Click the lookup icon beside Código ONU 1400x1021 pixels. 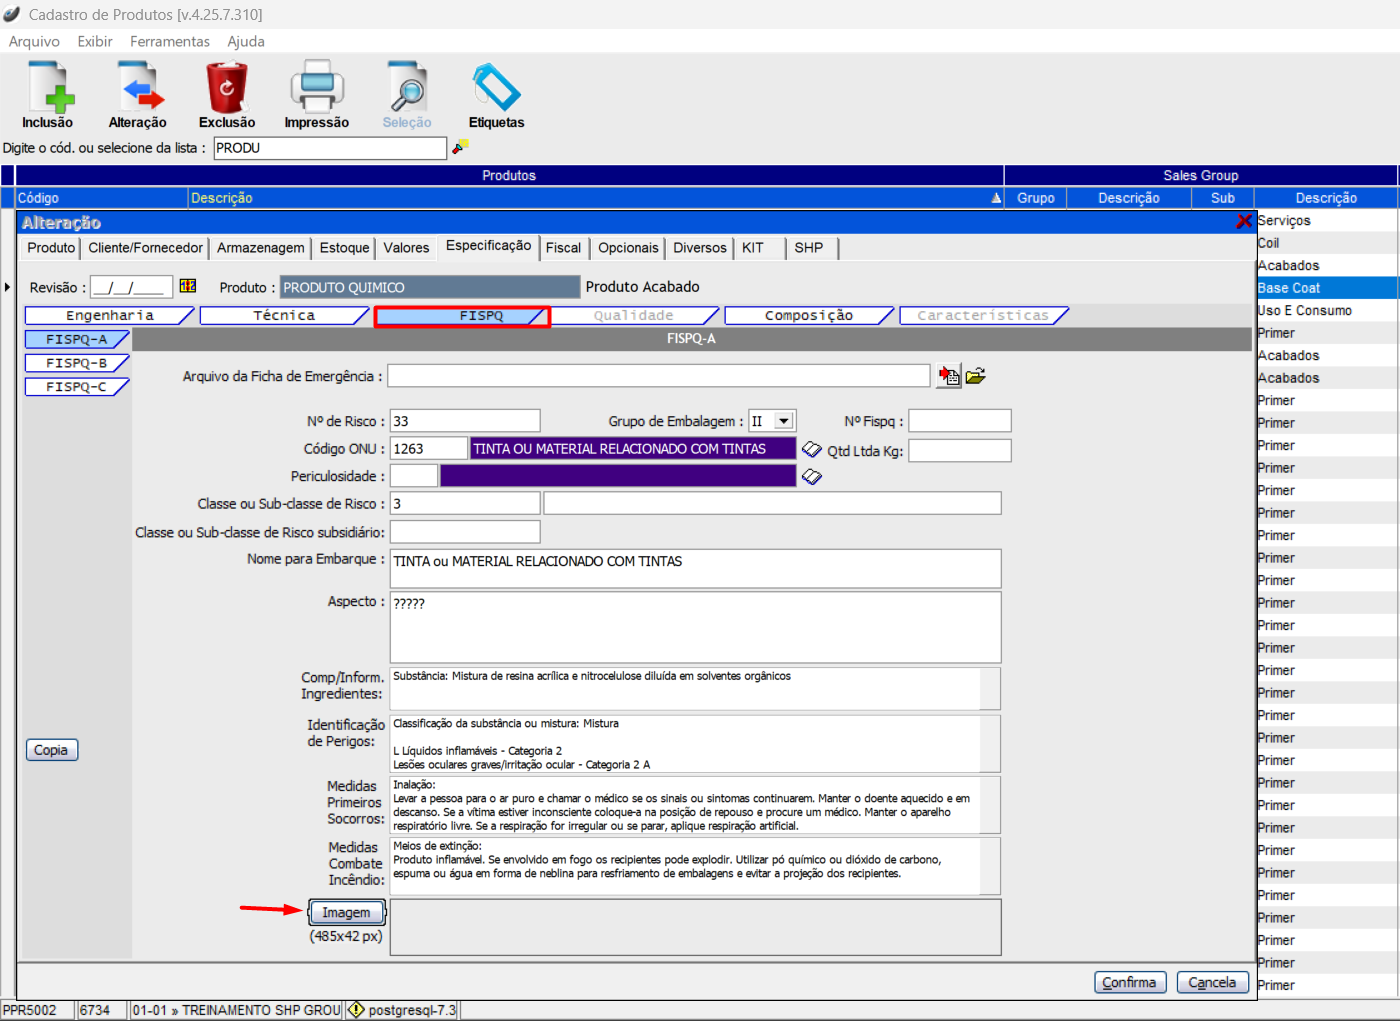pos(812,450)
